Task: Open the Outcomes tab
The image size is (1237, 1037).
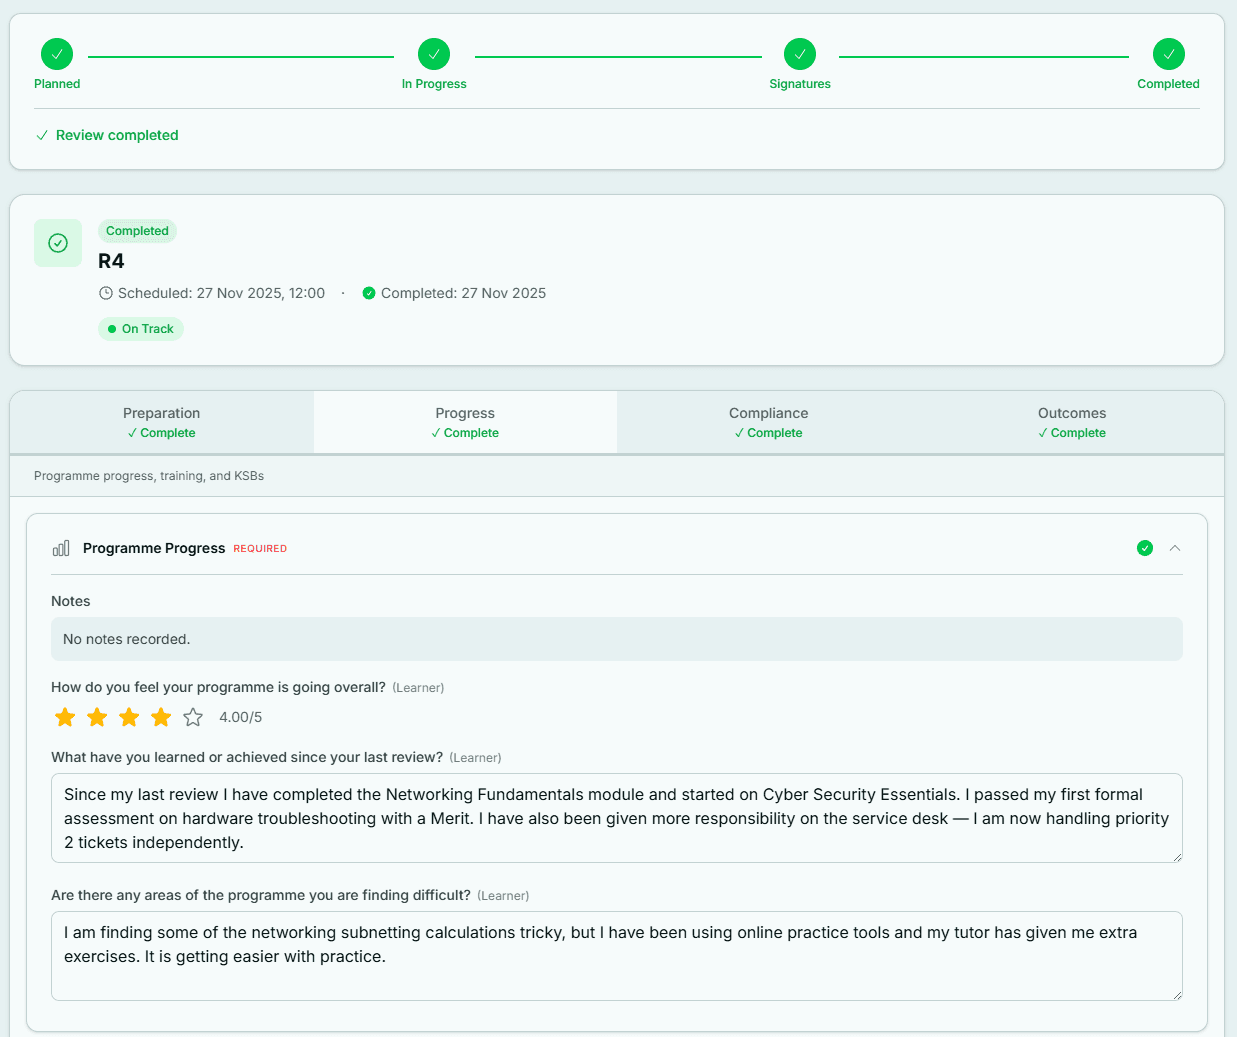Action: point(1071,421)
